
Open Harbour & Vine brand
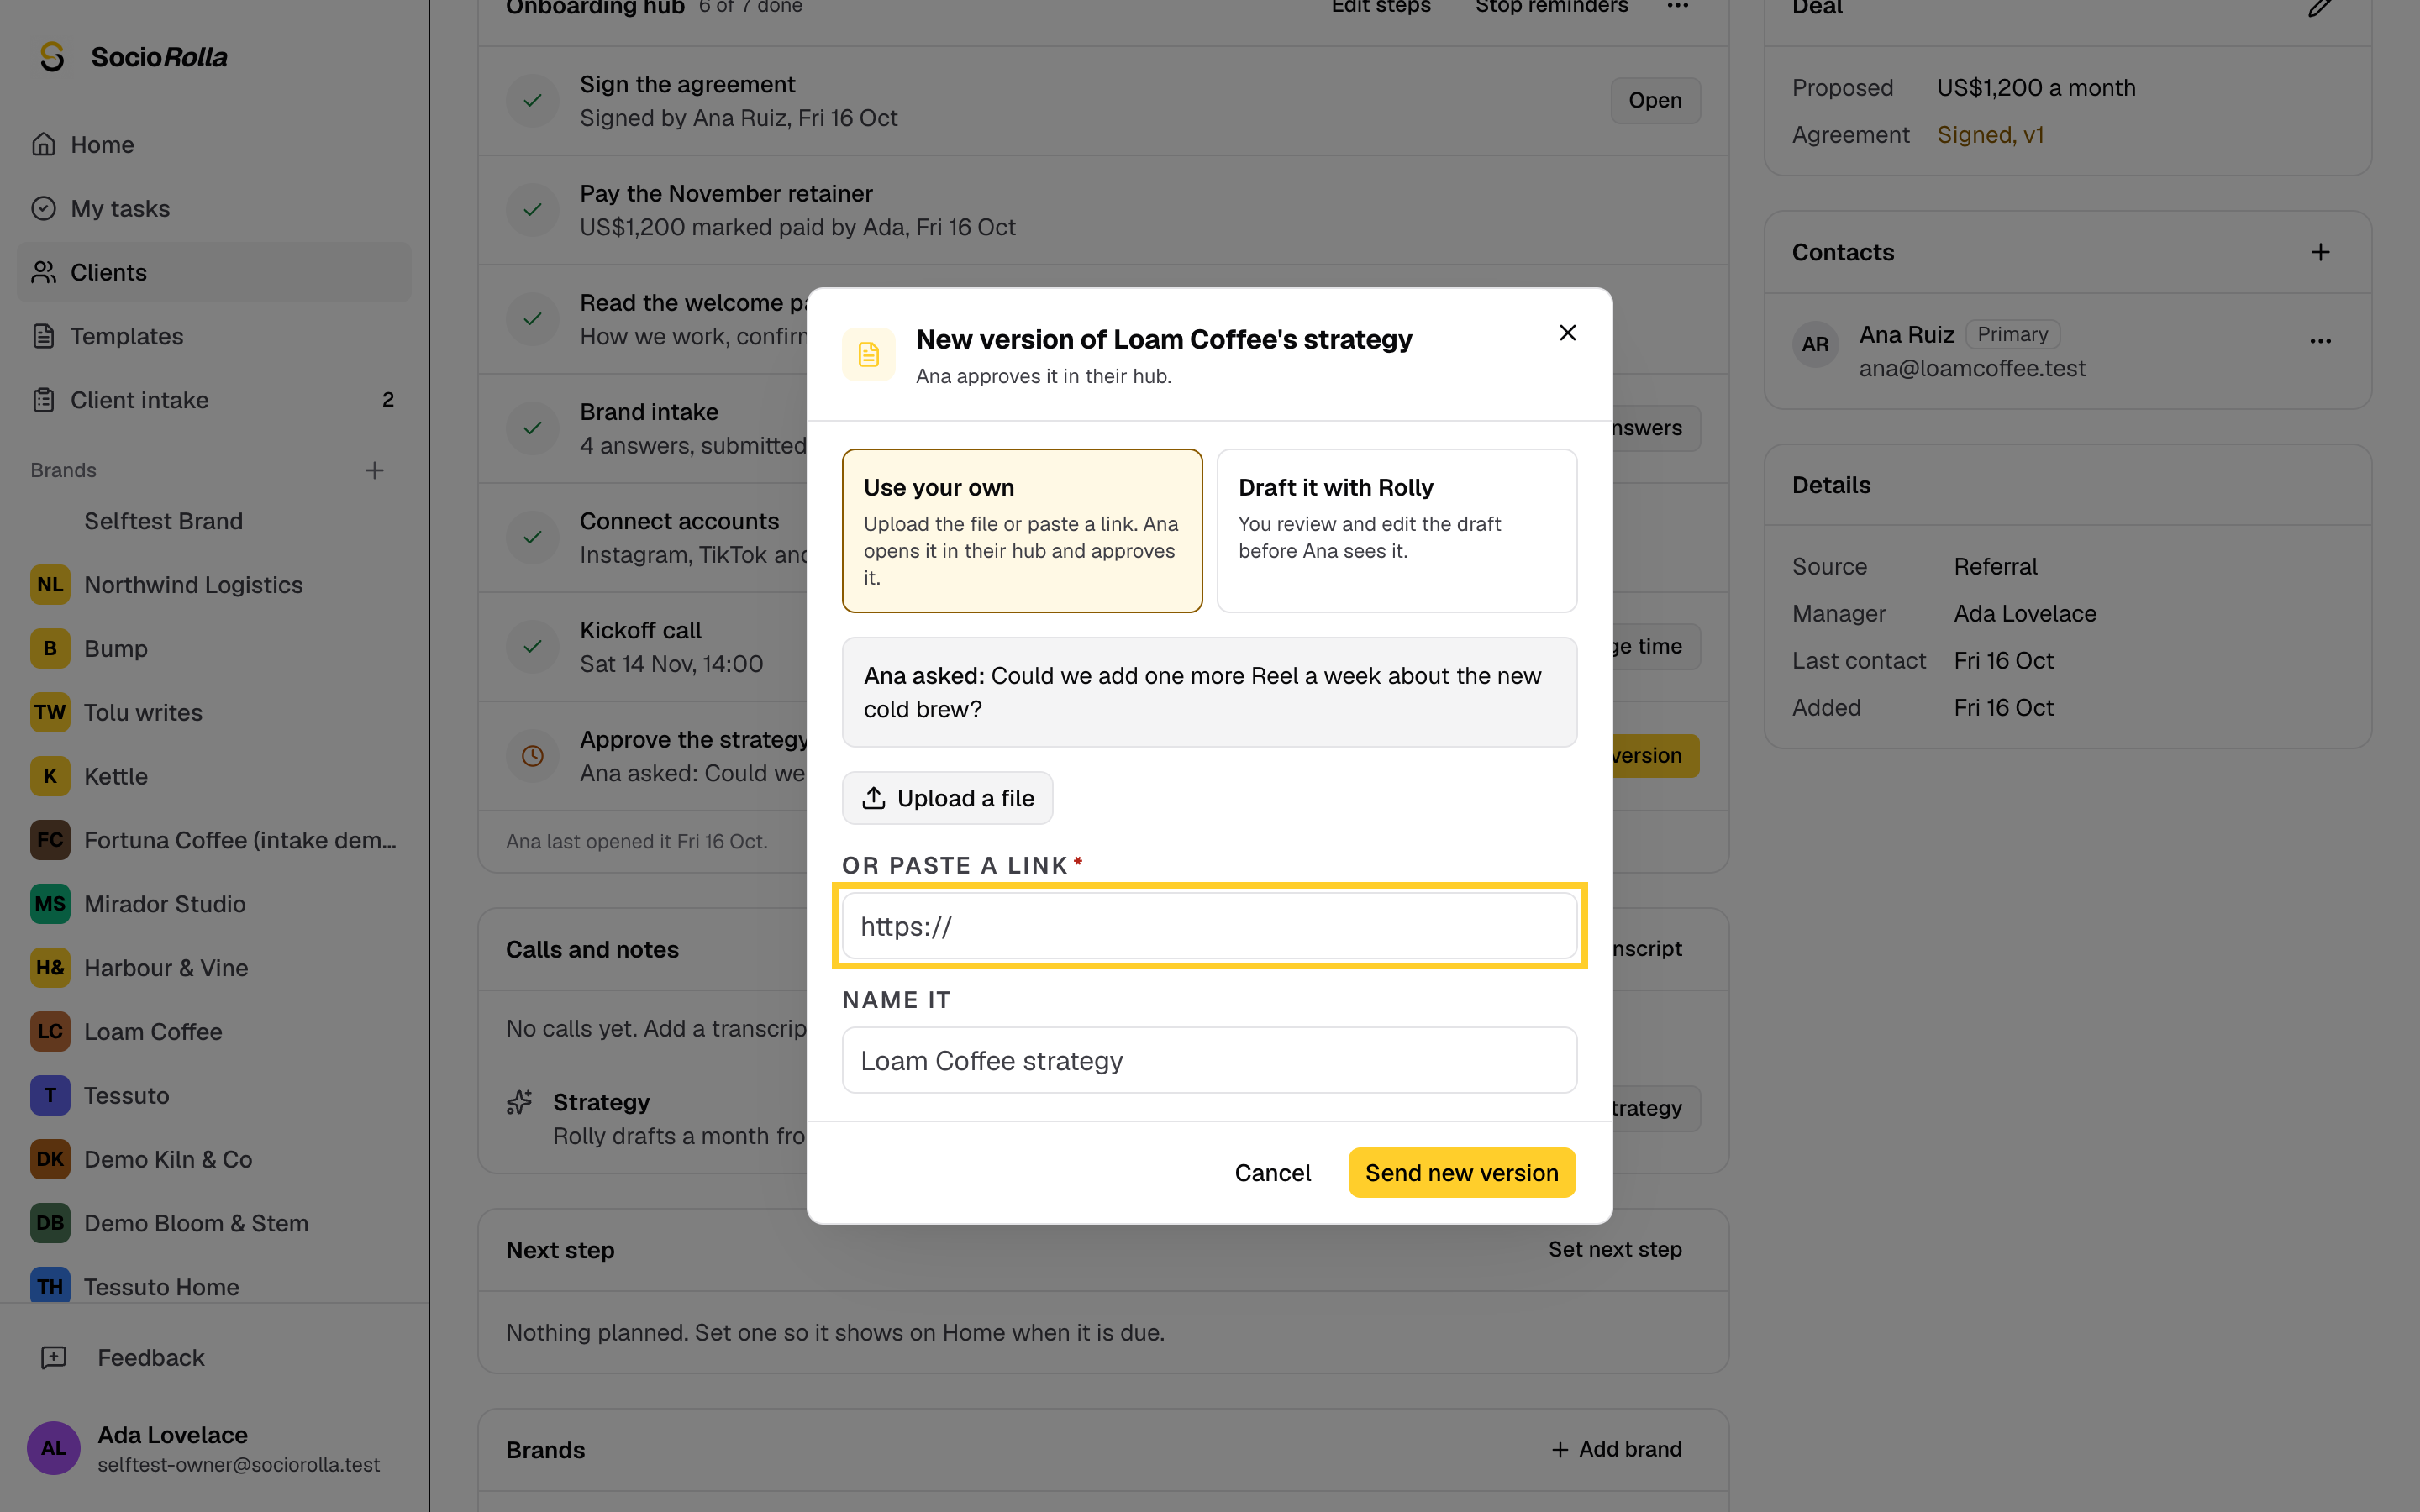coord(214,968)
